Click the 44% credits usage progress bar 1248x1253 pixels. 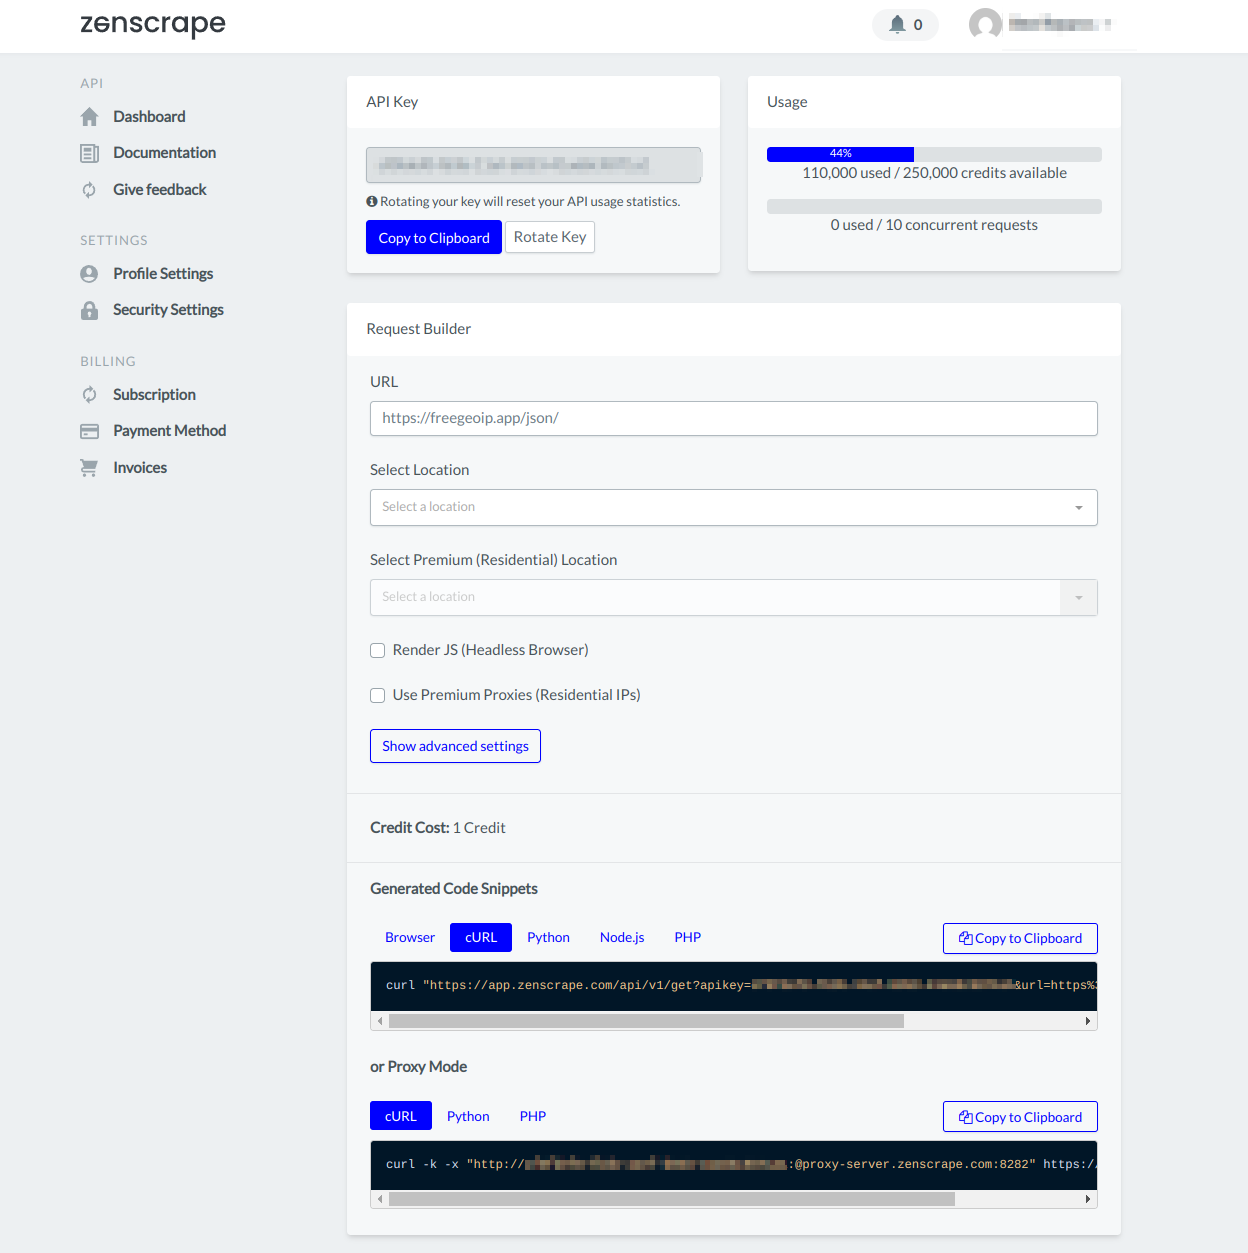tap(934, 154)
